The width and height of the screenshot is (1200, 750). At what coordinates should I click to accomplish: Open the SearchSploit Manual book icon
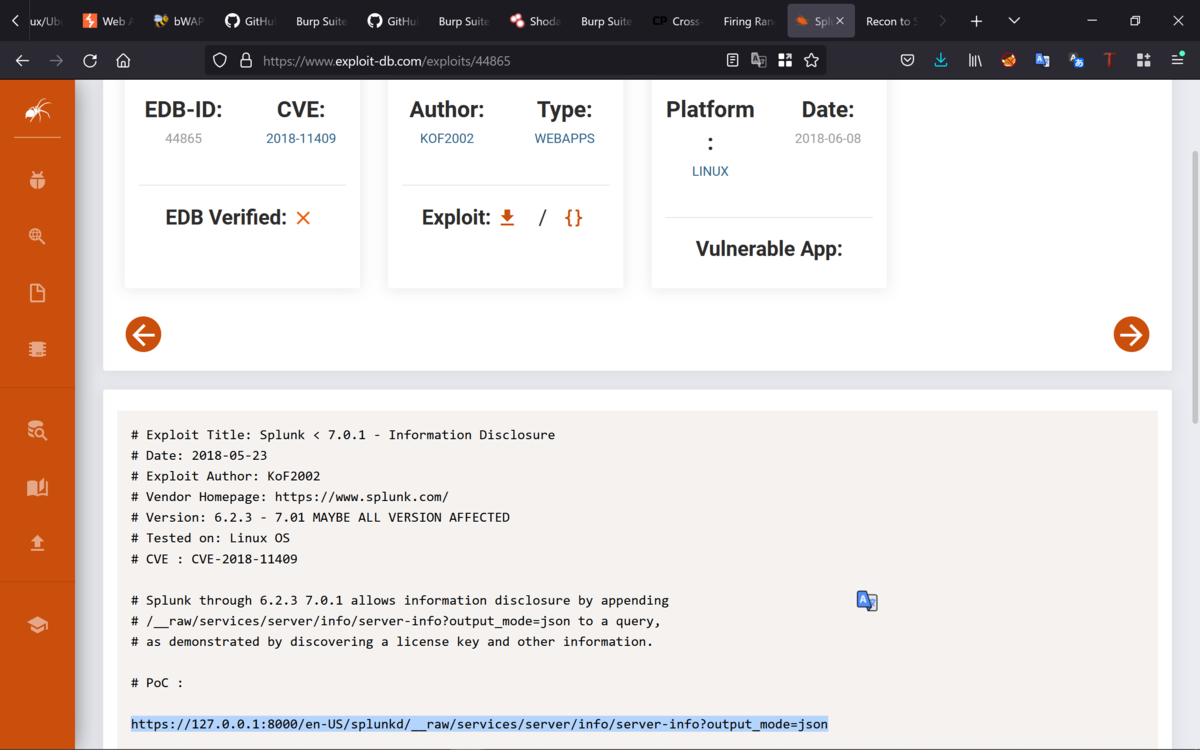37,487
